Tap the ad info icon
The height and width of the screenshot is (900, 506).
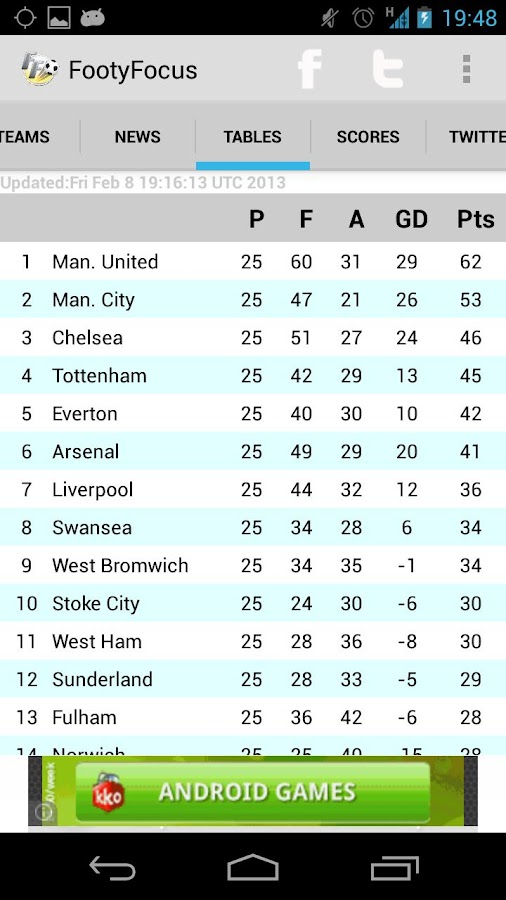point(43,812)
